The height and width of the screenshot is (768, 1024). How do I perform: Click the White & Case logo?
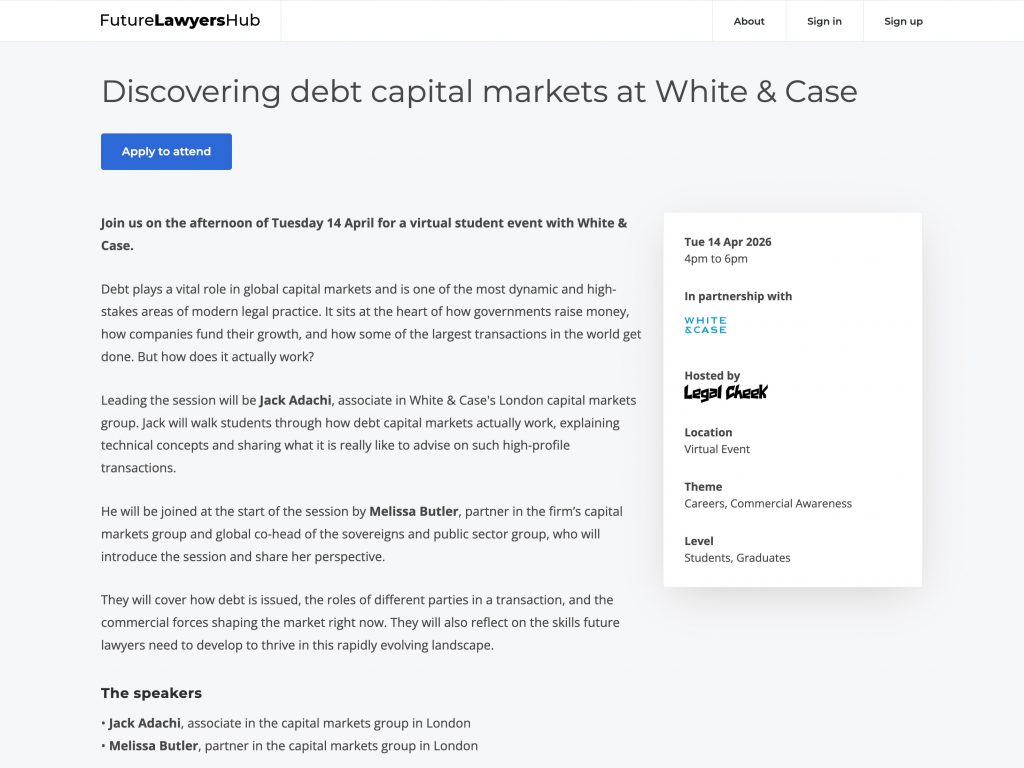(x=705, y=326)
